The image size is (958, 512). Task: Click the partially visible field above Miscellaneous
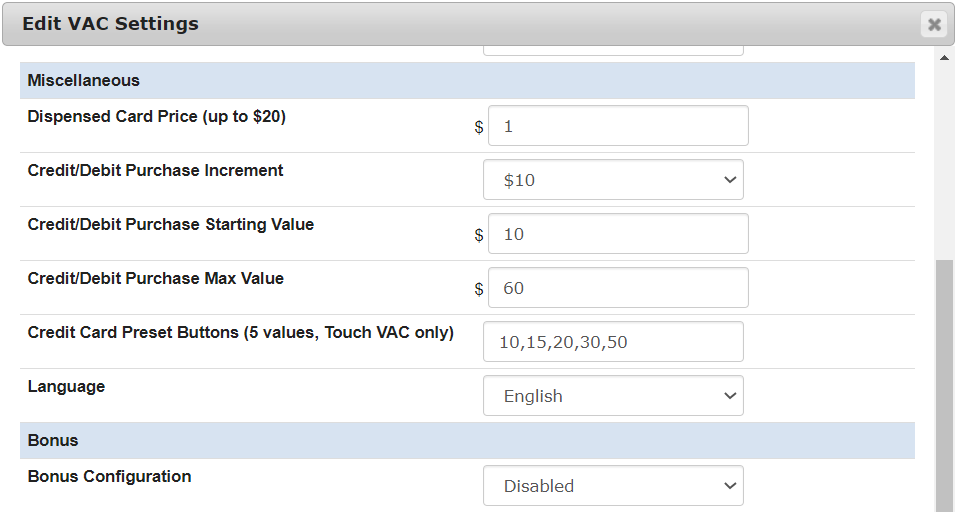point(613,49)
